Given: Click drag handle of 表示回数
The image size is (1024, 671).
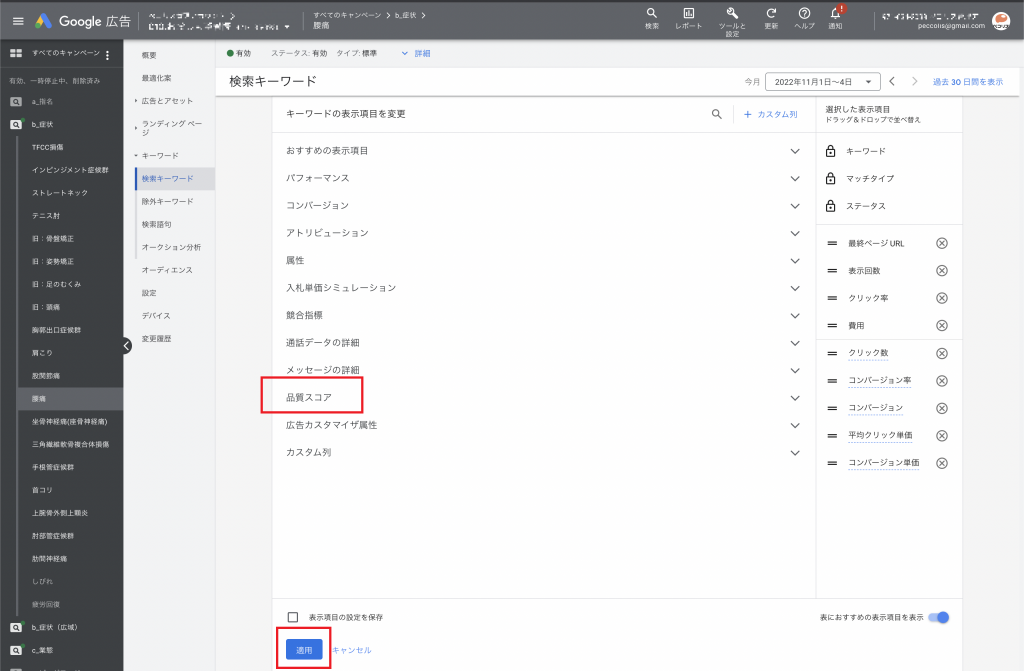Looking at the screenshot, I should pos(832,270).
